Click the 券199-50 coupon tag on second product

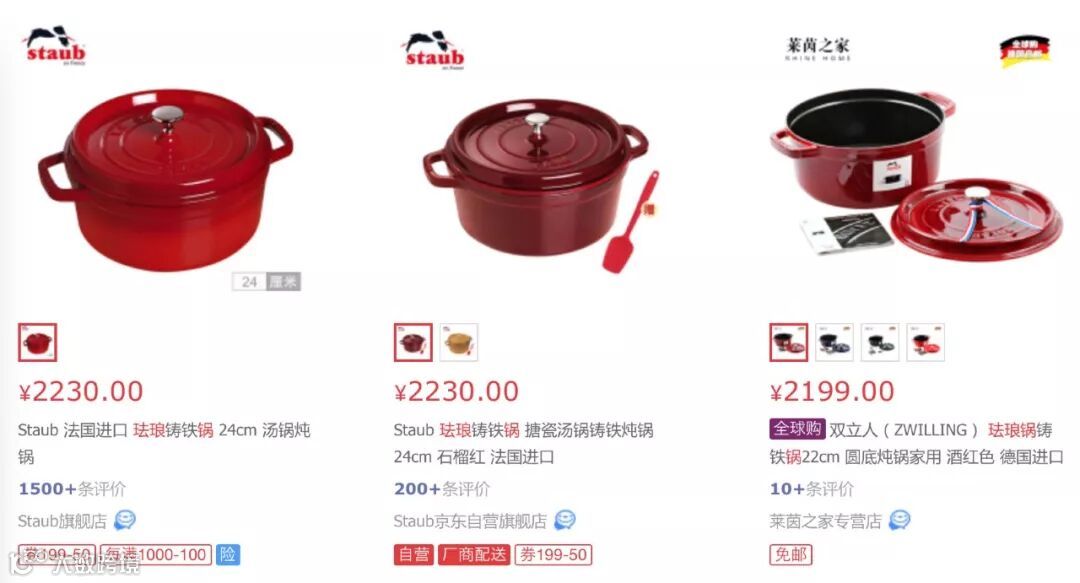pos(553,554)
